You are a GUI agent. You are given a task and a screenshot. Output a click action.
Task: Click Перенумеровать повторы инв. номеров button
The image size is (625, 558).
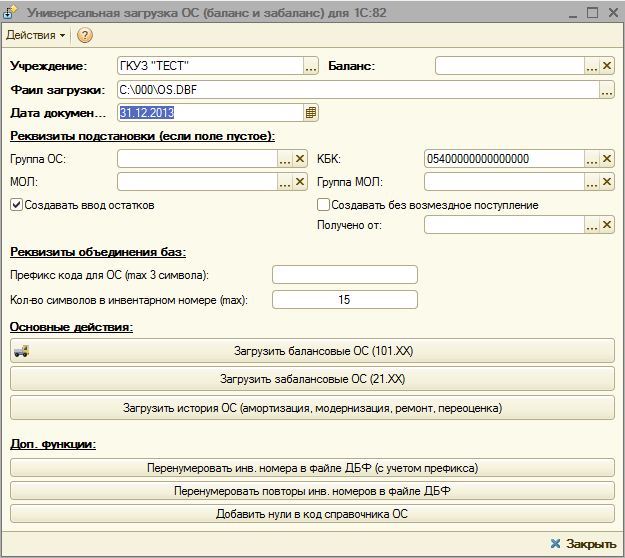[x=312, y=491]
